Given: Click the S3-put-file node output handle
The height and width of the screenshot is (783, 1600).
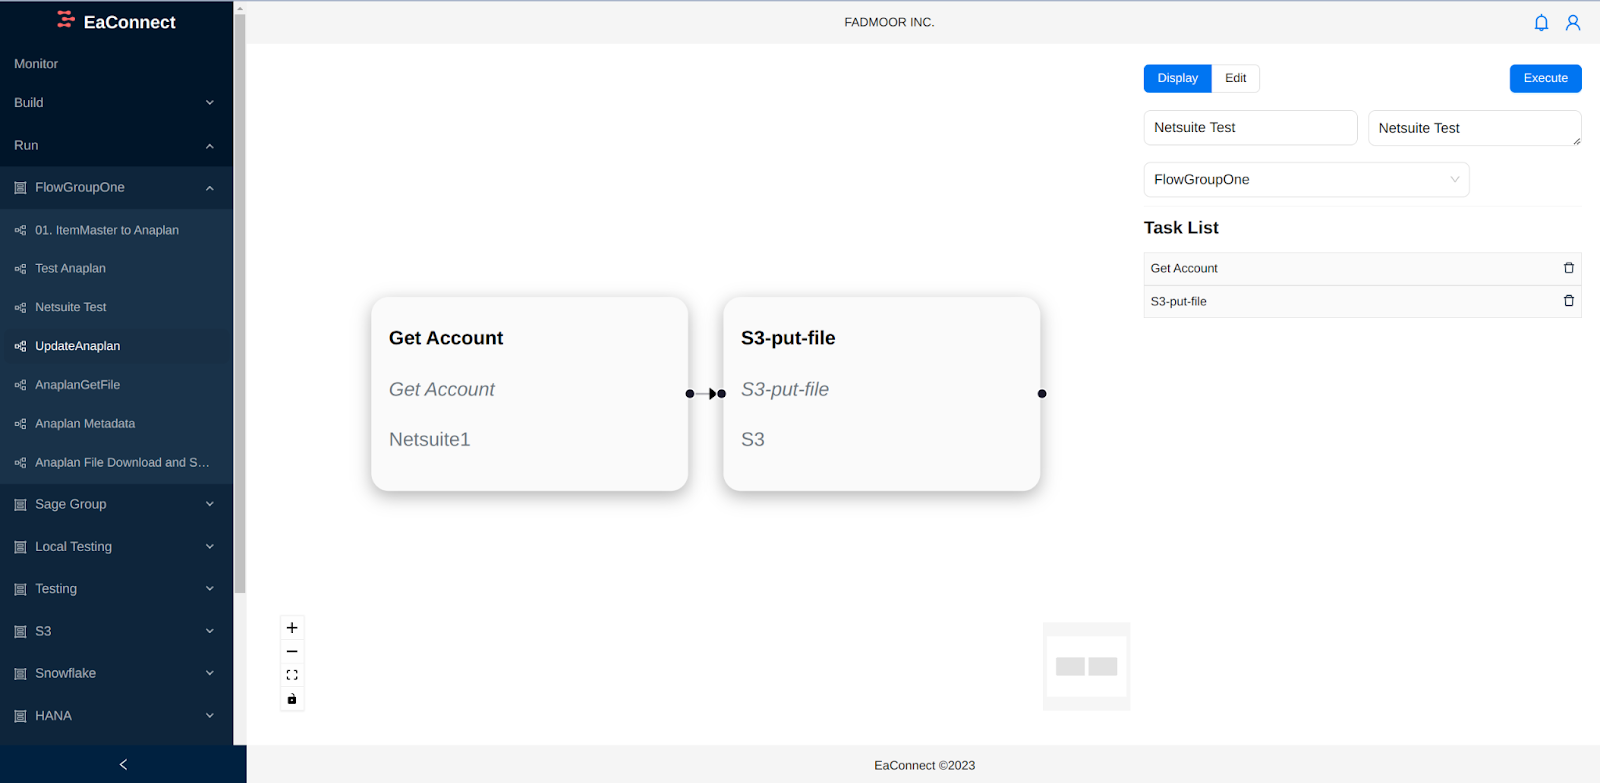Looking at the screenshot, I should [x=1042, y=394].
